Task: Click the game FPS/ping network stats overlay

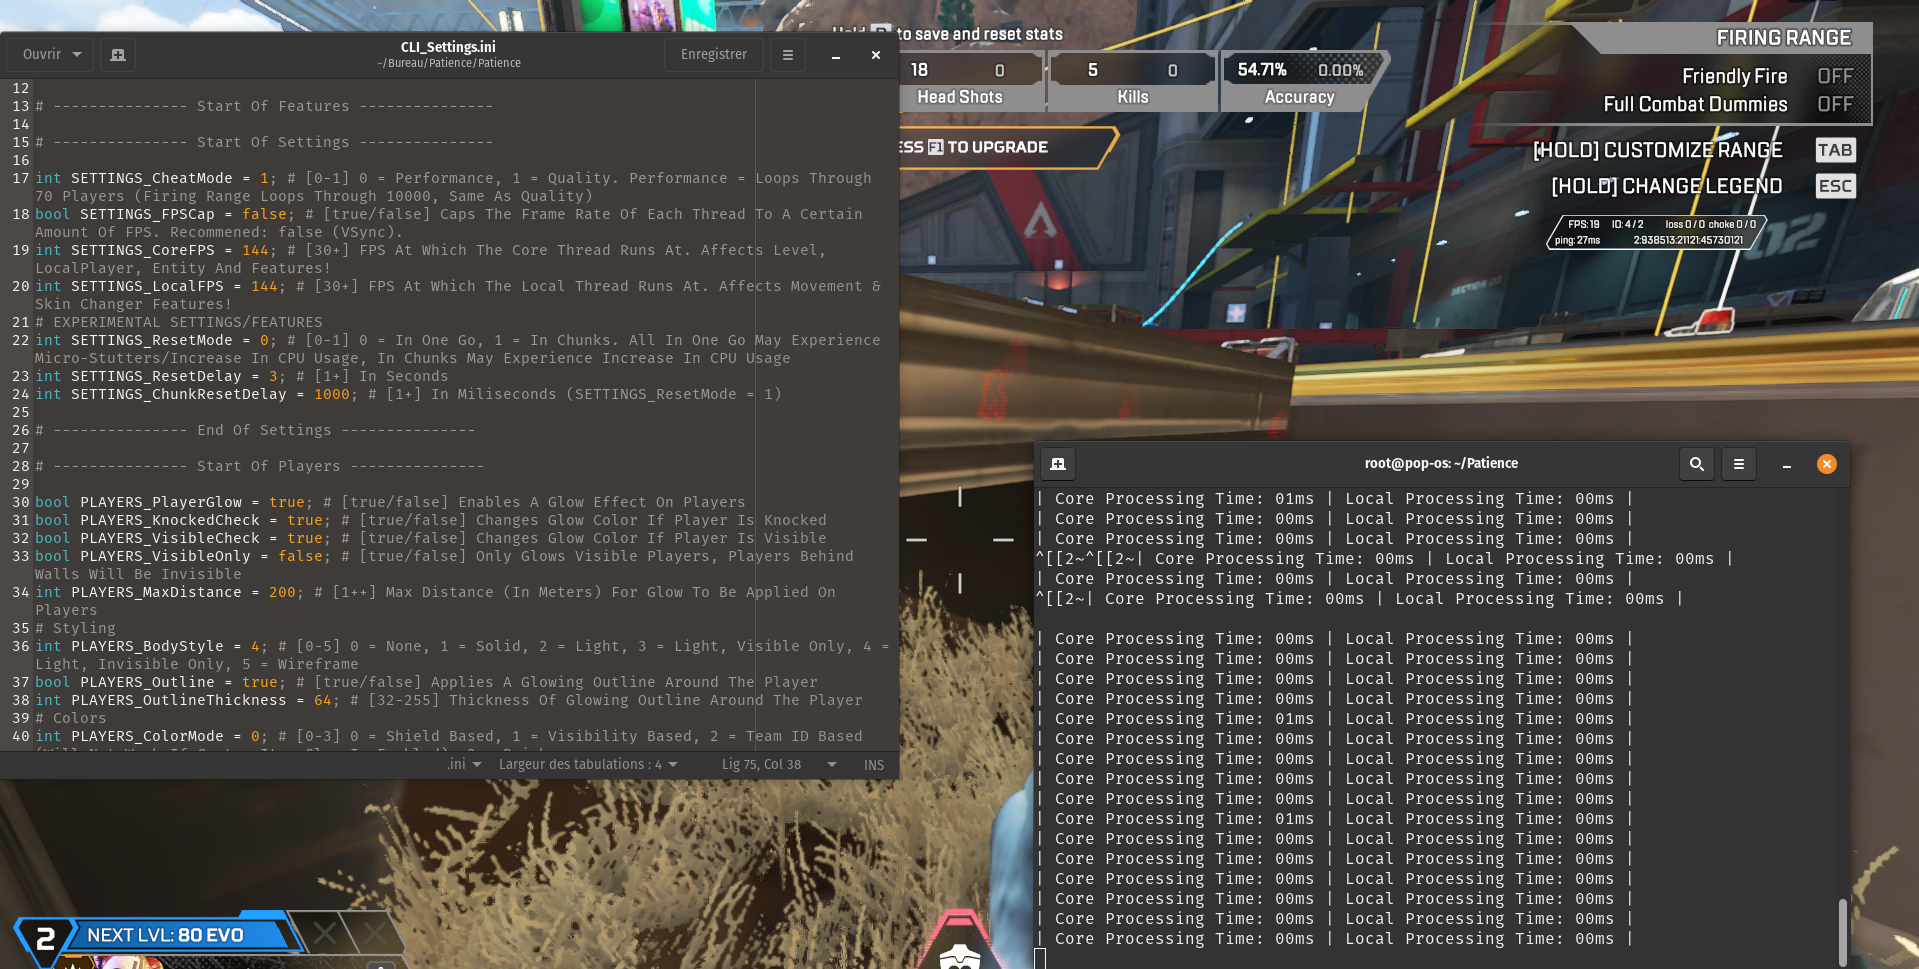Action: [x=1656, y=232]
